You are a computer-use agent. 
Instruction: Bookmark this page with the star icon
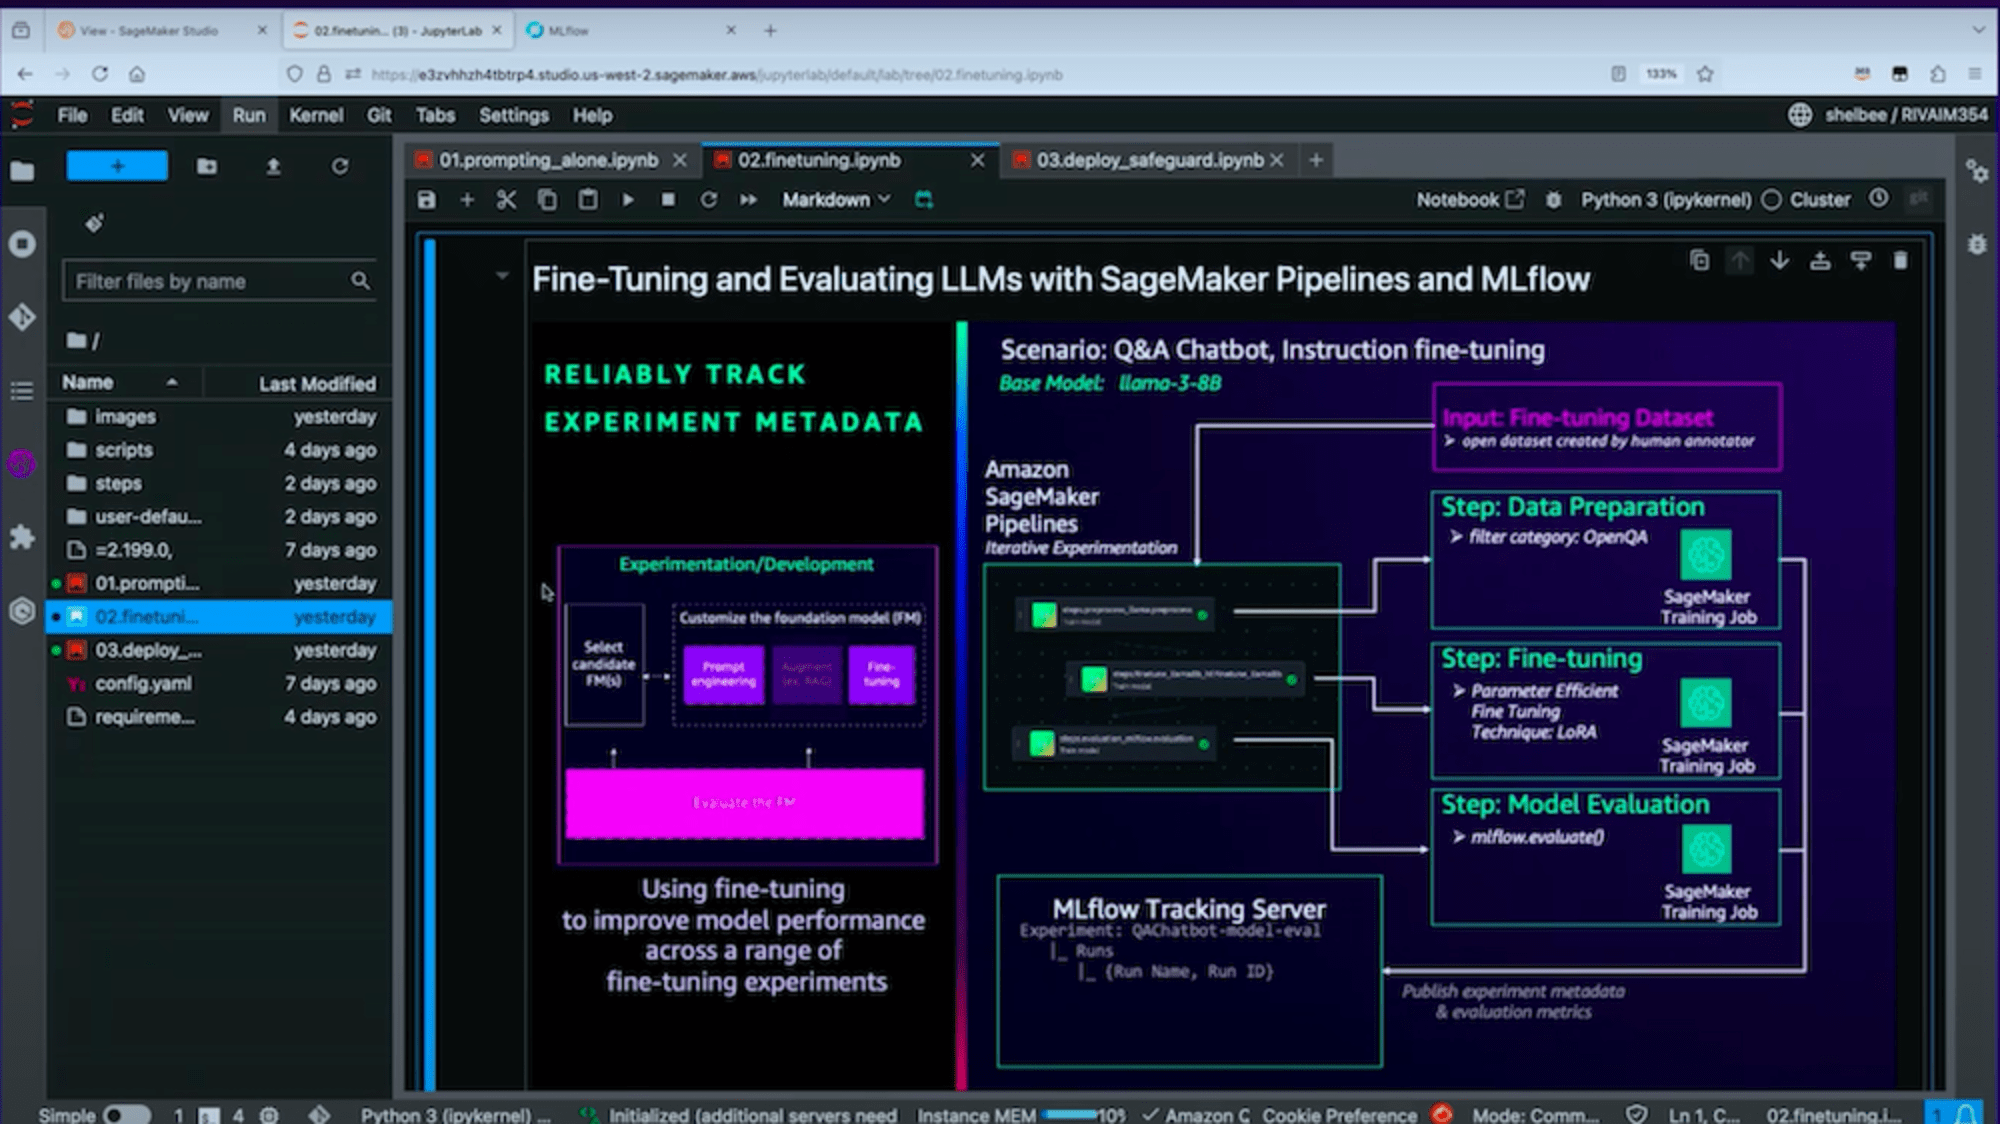tap(1706, 74)
